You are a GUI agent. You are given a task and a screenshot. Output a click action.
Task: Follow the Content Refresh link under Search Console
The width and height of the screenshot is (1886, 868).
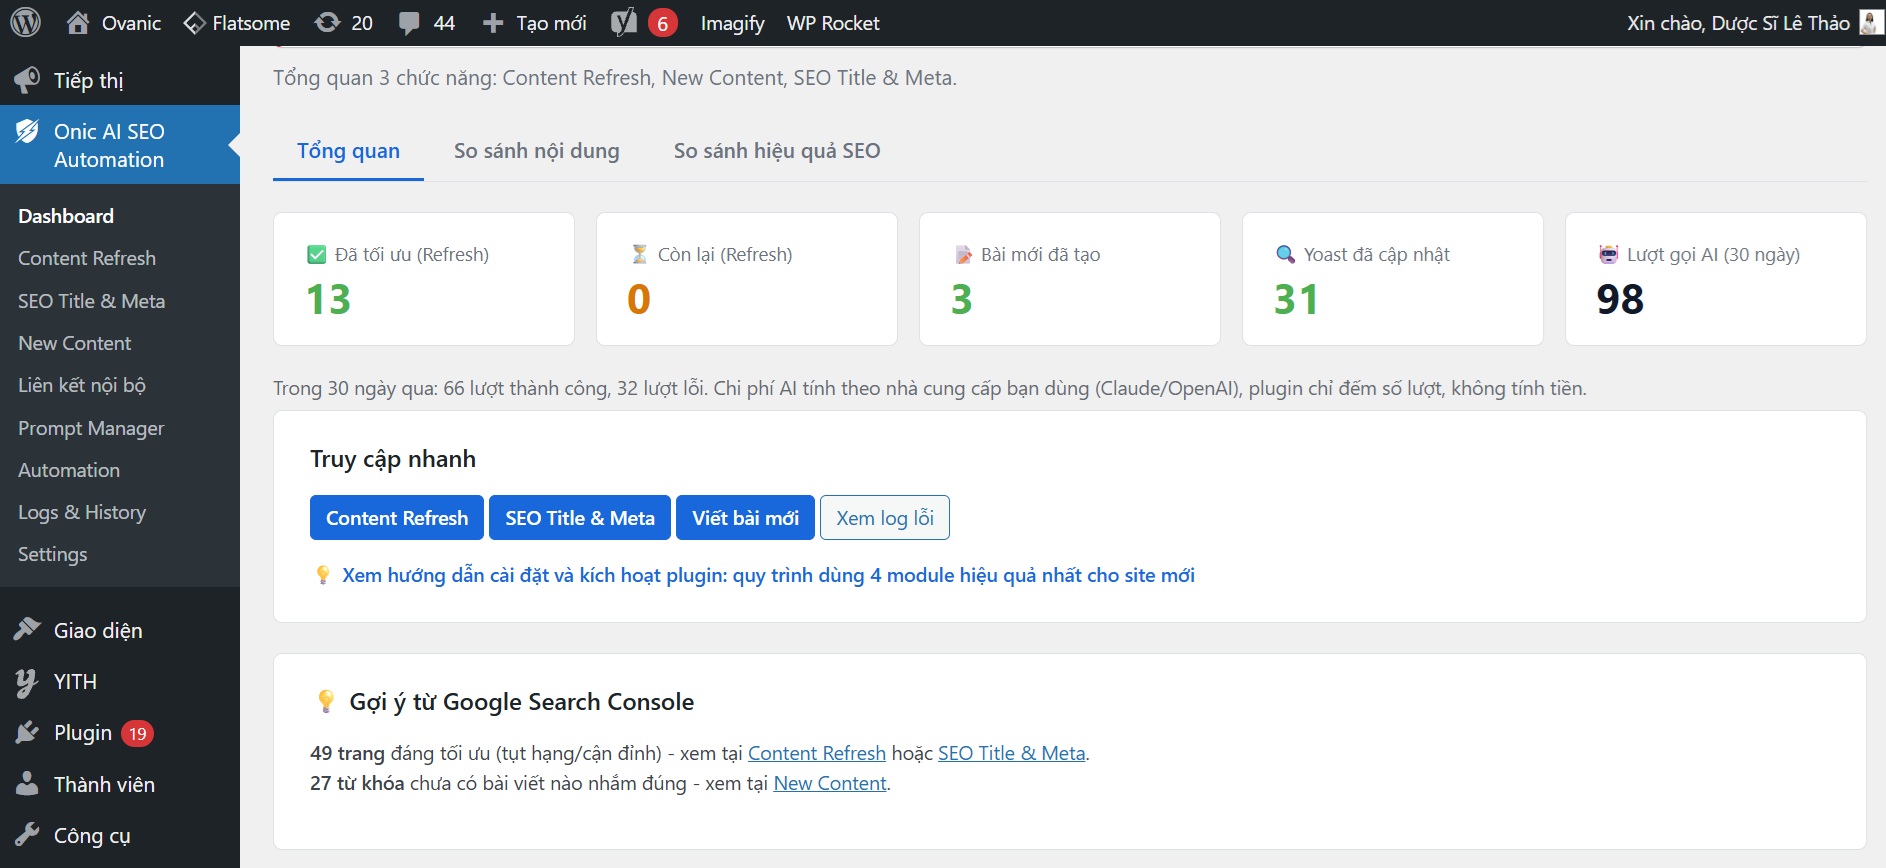coord(817,753)
